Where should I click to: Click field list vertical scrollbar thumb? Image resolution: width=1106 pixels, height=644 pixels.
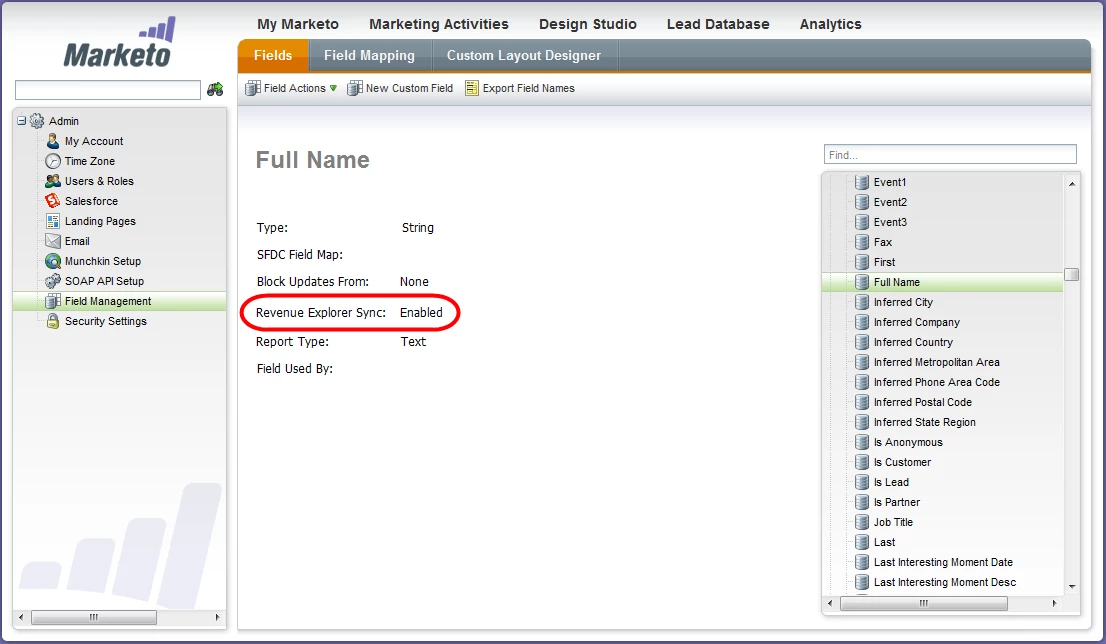1071,274
